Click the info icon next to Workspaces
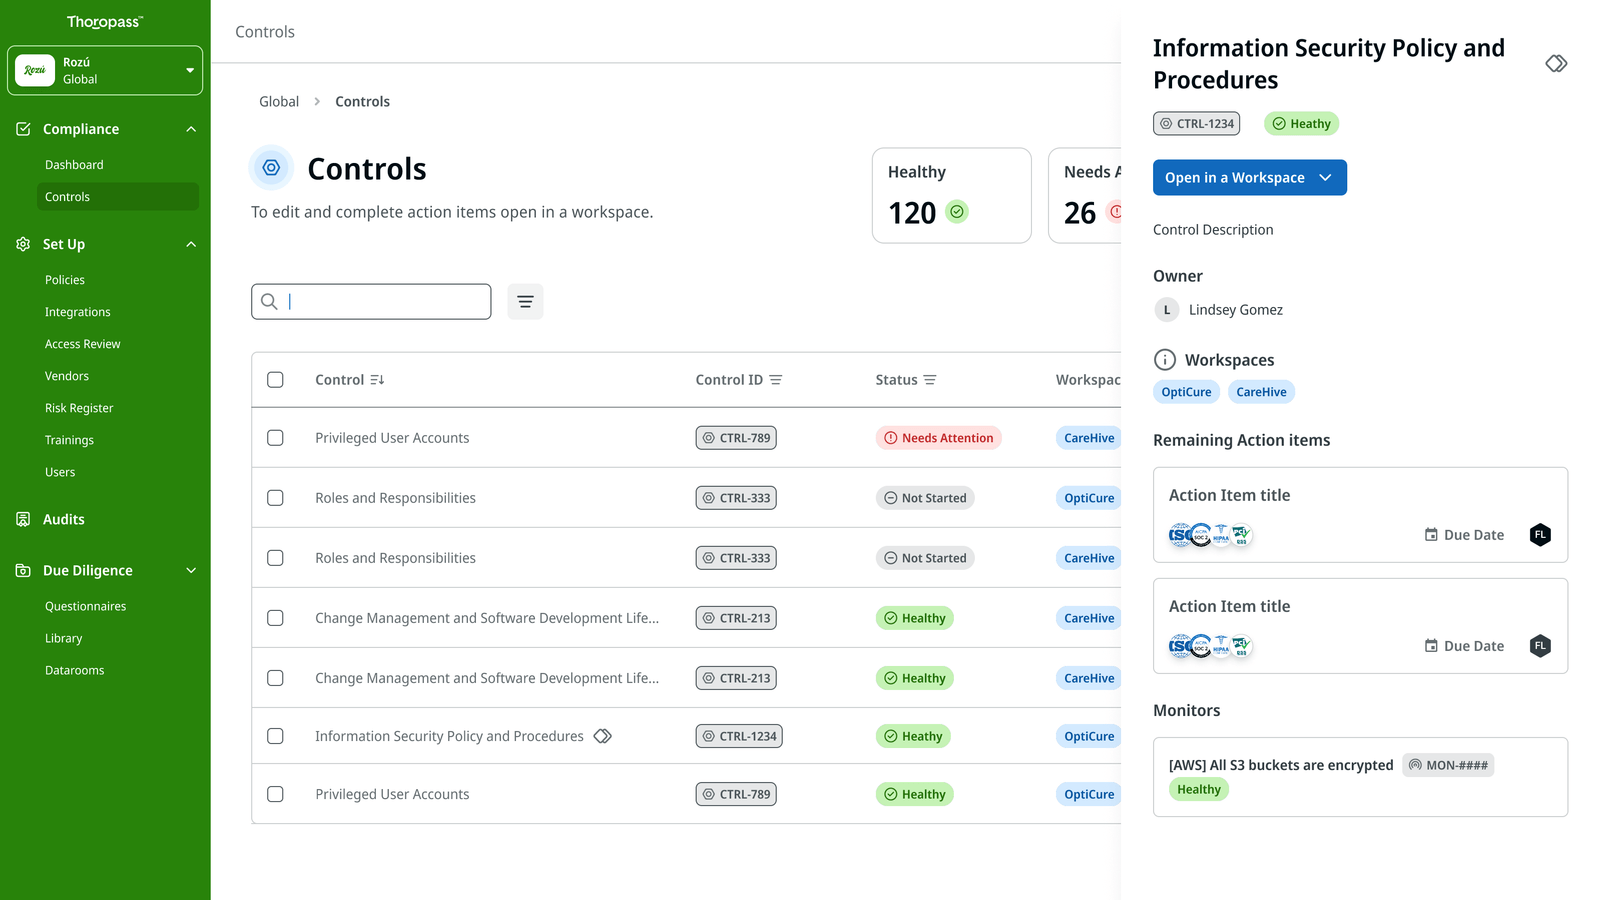The height and width of the screenshot is (900, 1600). click(1165, 360)
